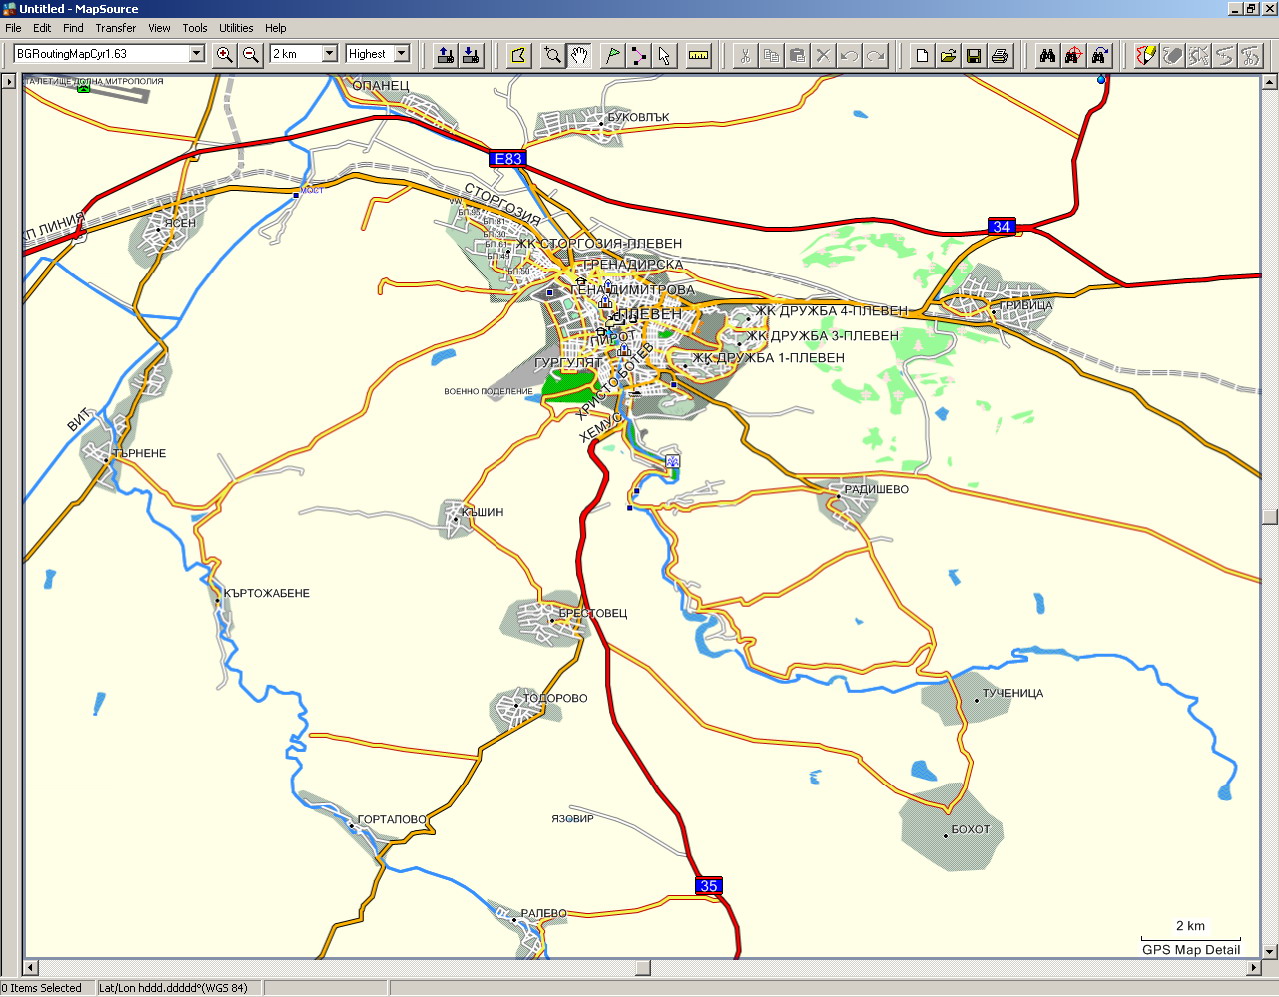The width and height of the screenshot is (1279, 997).
Task: Click the Send to Device icon
Action: (x=446, y=55)
